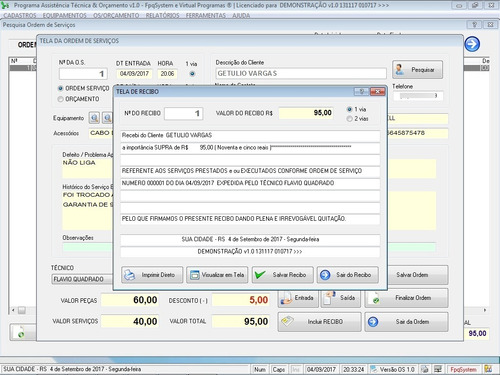The width and height of the screenshot is (500, 375).
Task: Click the Descrição do Cliente field
Action: [301, 74]
